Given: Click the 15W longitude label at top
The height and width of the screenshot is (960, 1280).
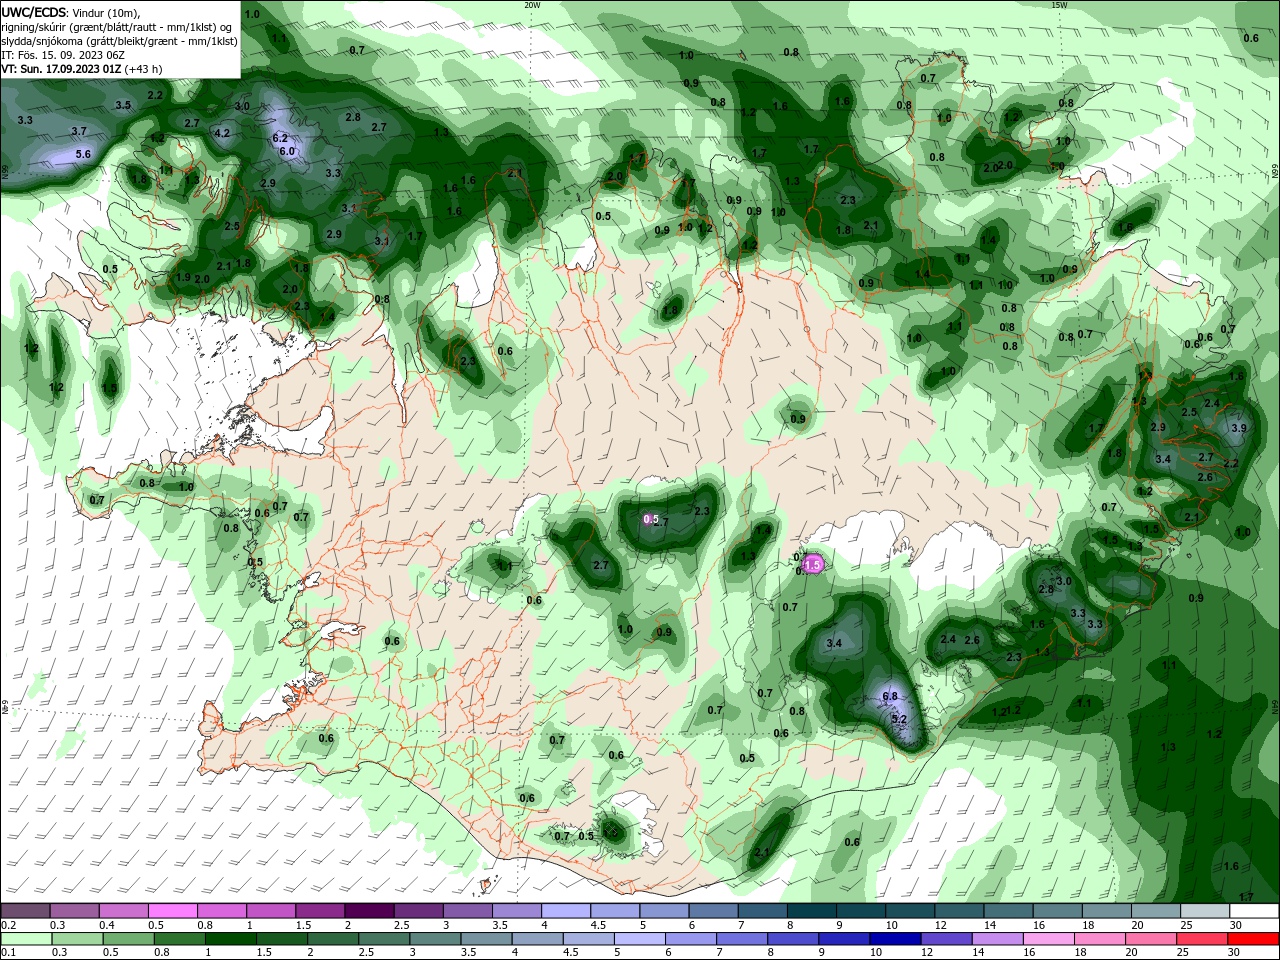Looking at the screenshot, I should click(x=1059, y=5).
